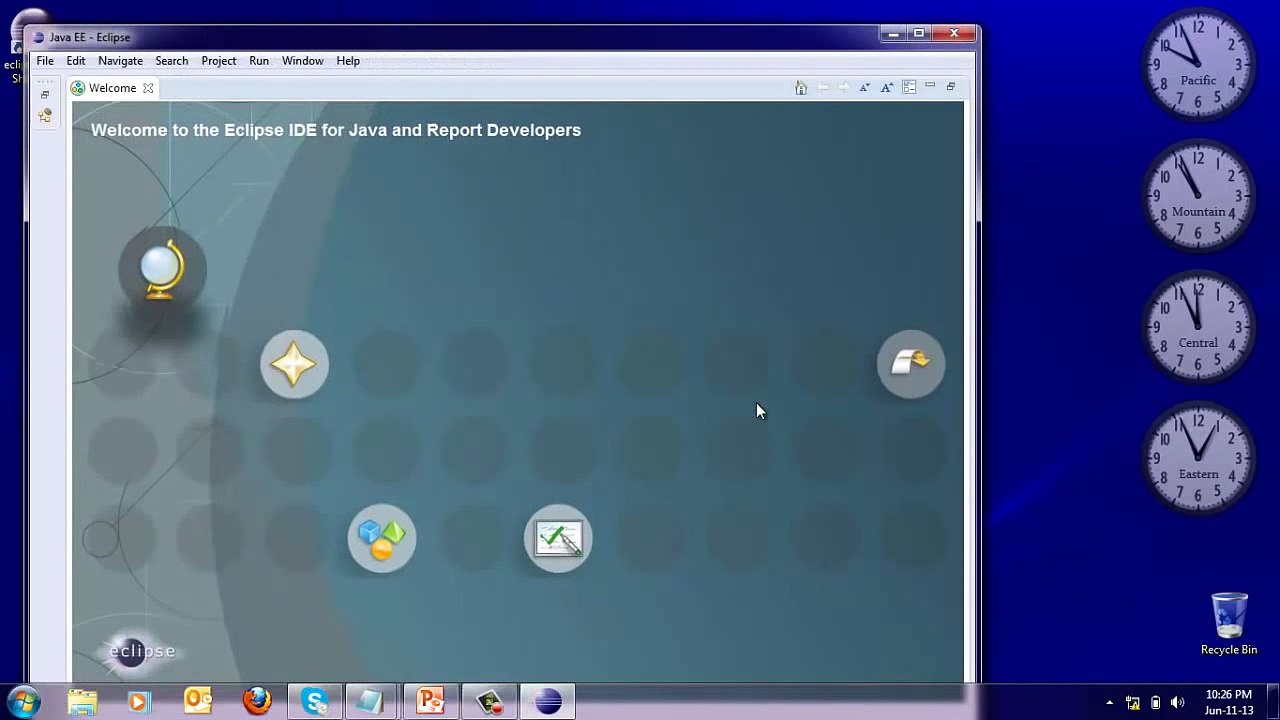Click the second icon in left trim bar
Image resolution: width=1280 pixels, height=720 pixels.
(x=45, y=116)
